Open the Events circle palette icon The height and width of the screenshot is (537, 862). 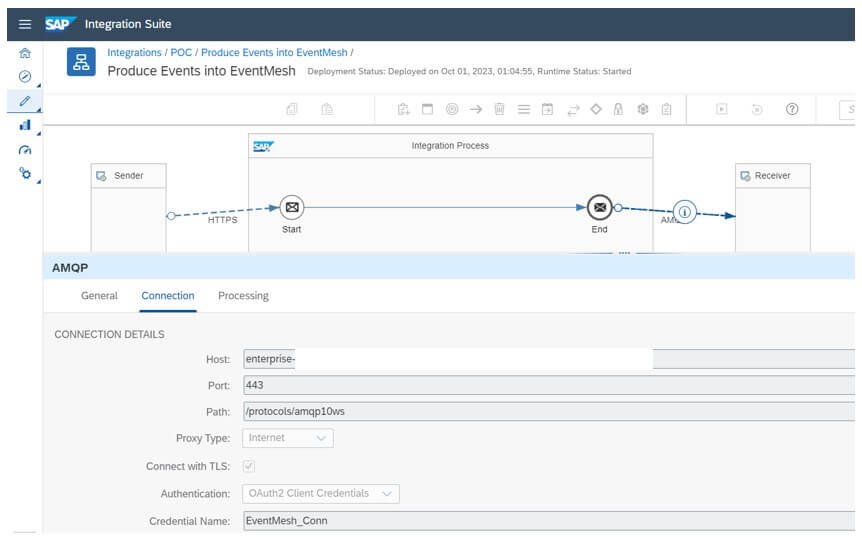[x=452, y=109]
